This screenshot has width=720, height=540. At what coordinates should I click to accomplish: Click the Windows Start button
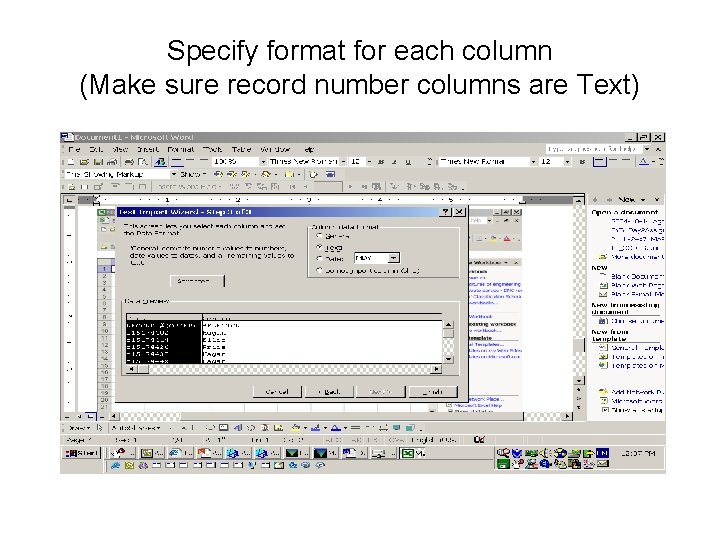pos(82,453)
